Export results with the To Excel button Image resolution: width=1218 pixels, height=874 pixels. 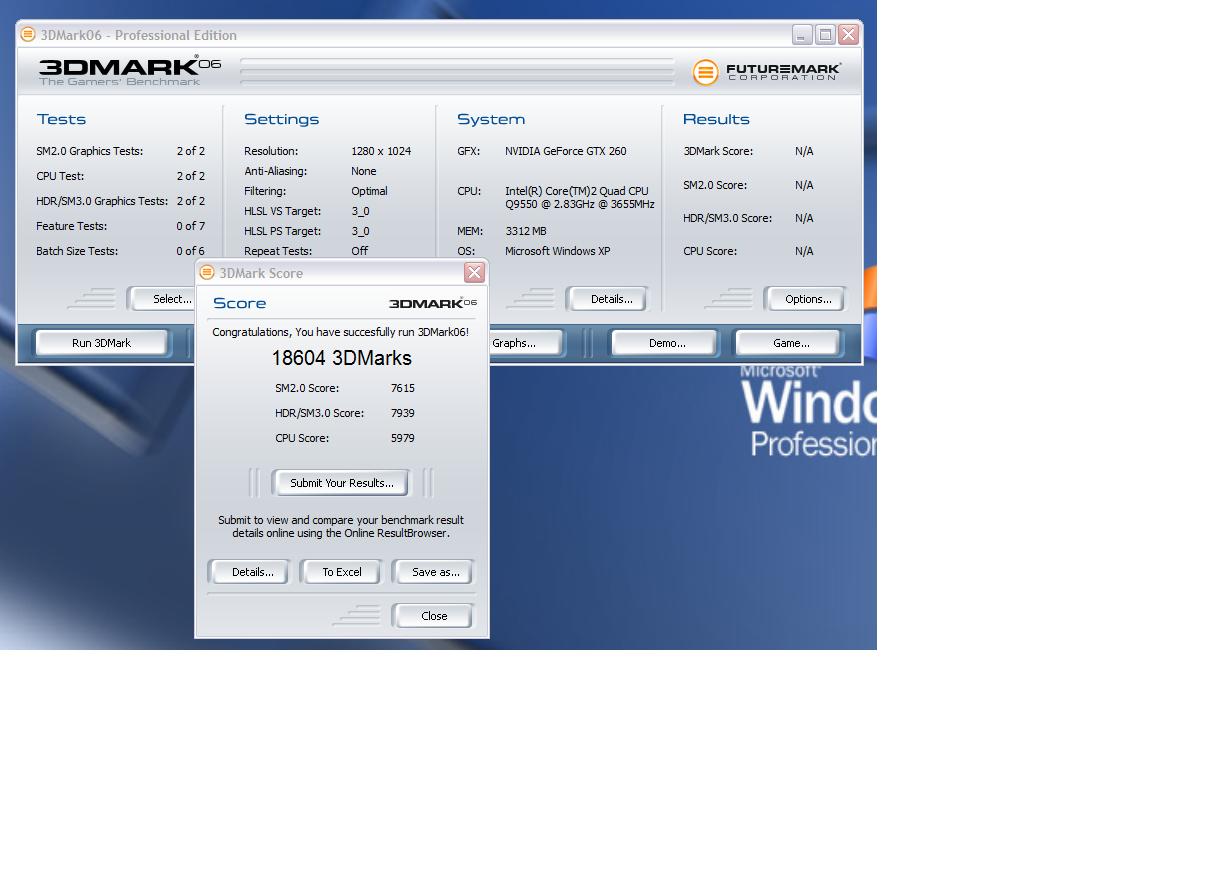342,572
